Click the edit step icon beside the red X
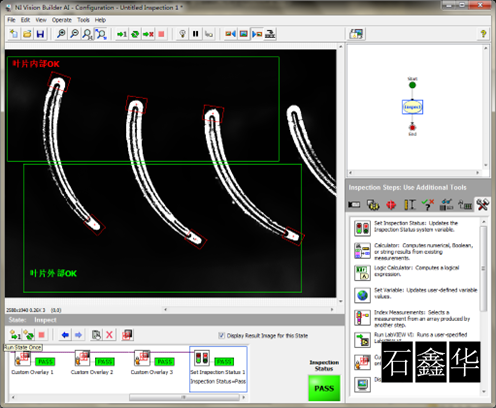496x408 pixels. coord(96,335)
